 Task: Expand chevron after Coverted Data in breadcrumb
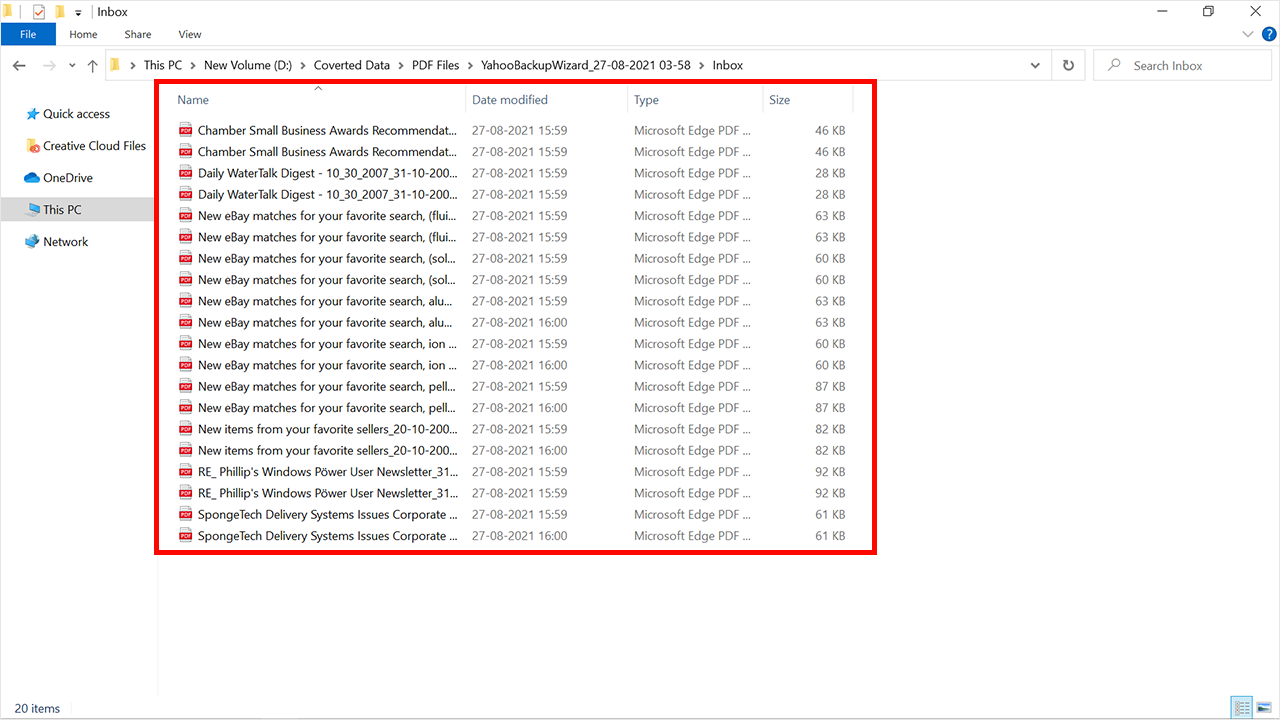401,65
